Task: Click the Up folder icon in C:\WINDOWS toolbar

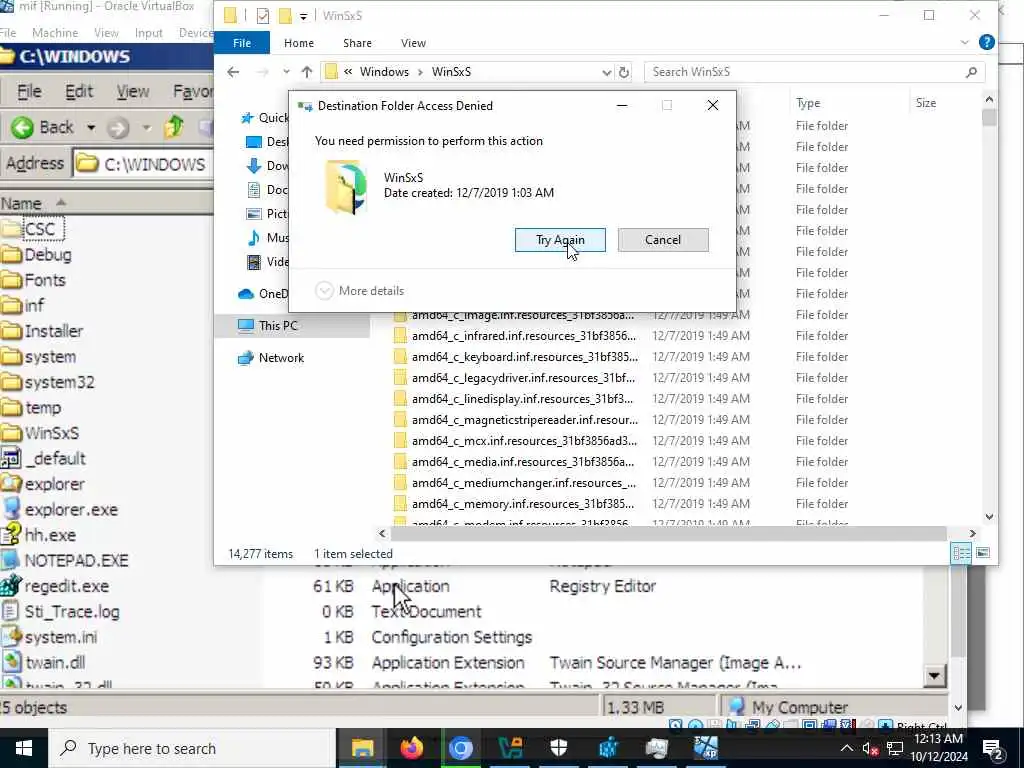Action: point(174,127)
